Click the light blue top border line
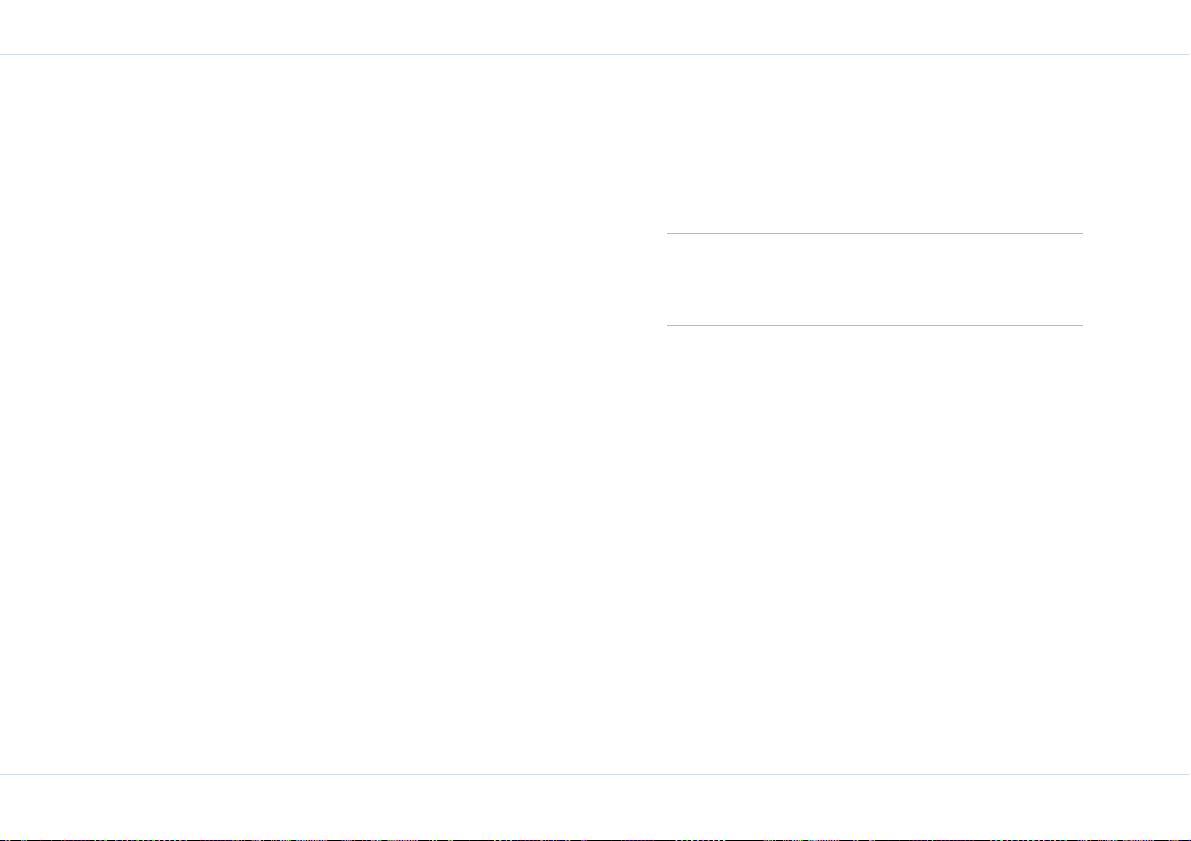 tap(596, 55)
